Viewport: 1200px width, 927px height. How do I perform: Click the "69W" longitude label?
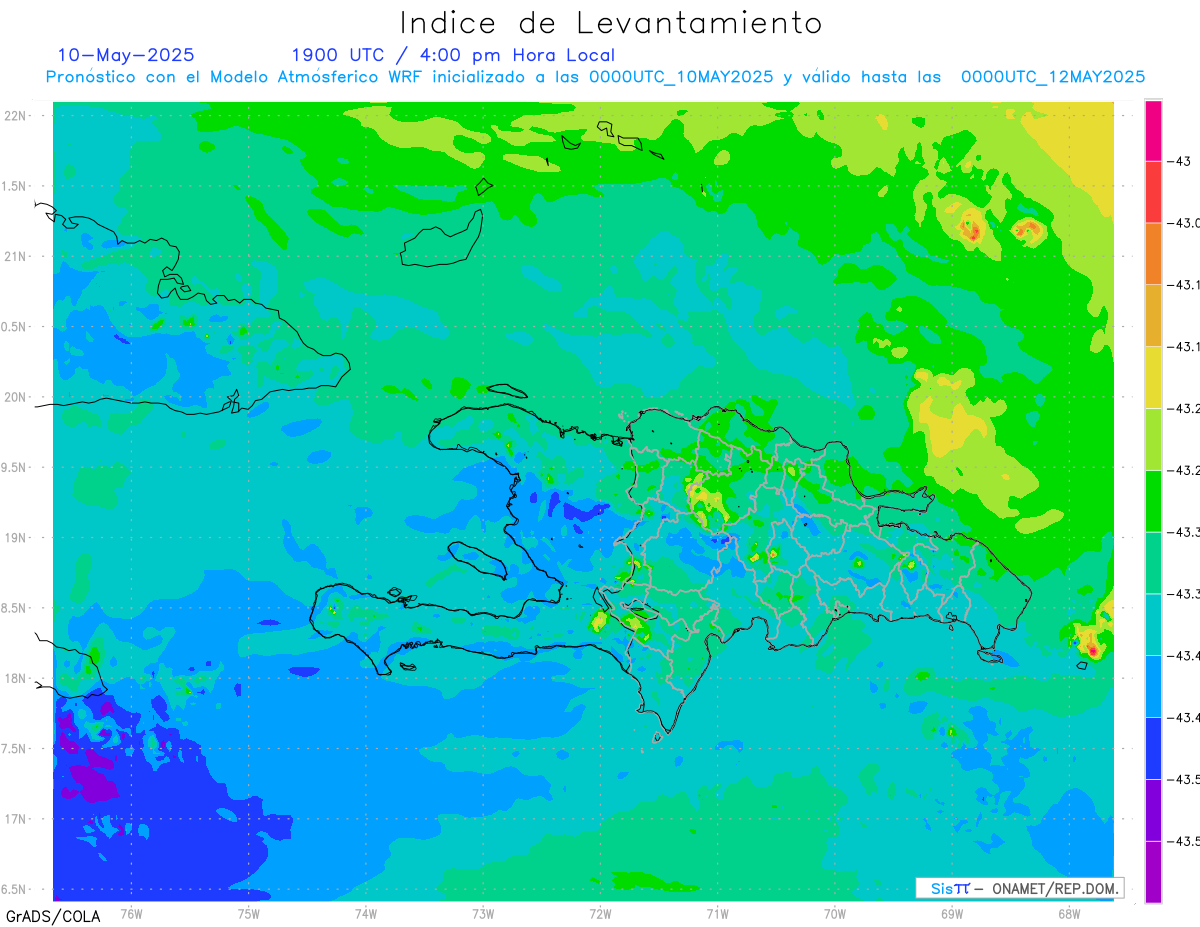click(952, 914)
